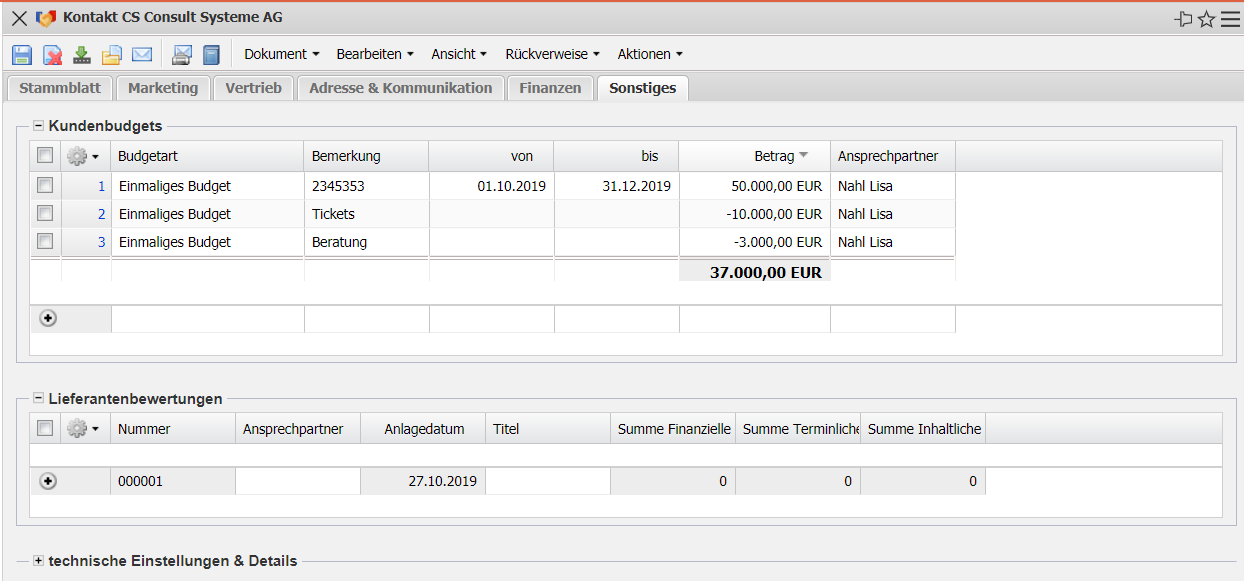Tick checkbox for budget row 2345353
This screenshot has width=1244, height=581.
pyautogui.click(x=45, y=185)
